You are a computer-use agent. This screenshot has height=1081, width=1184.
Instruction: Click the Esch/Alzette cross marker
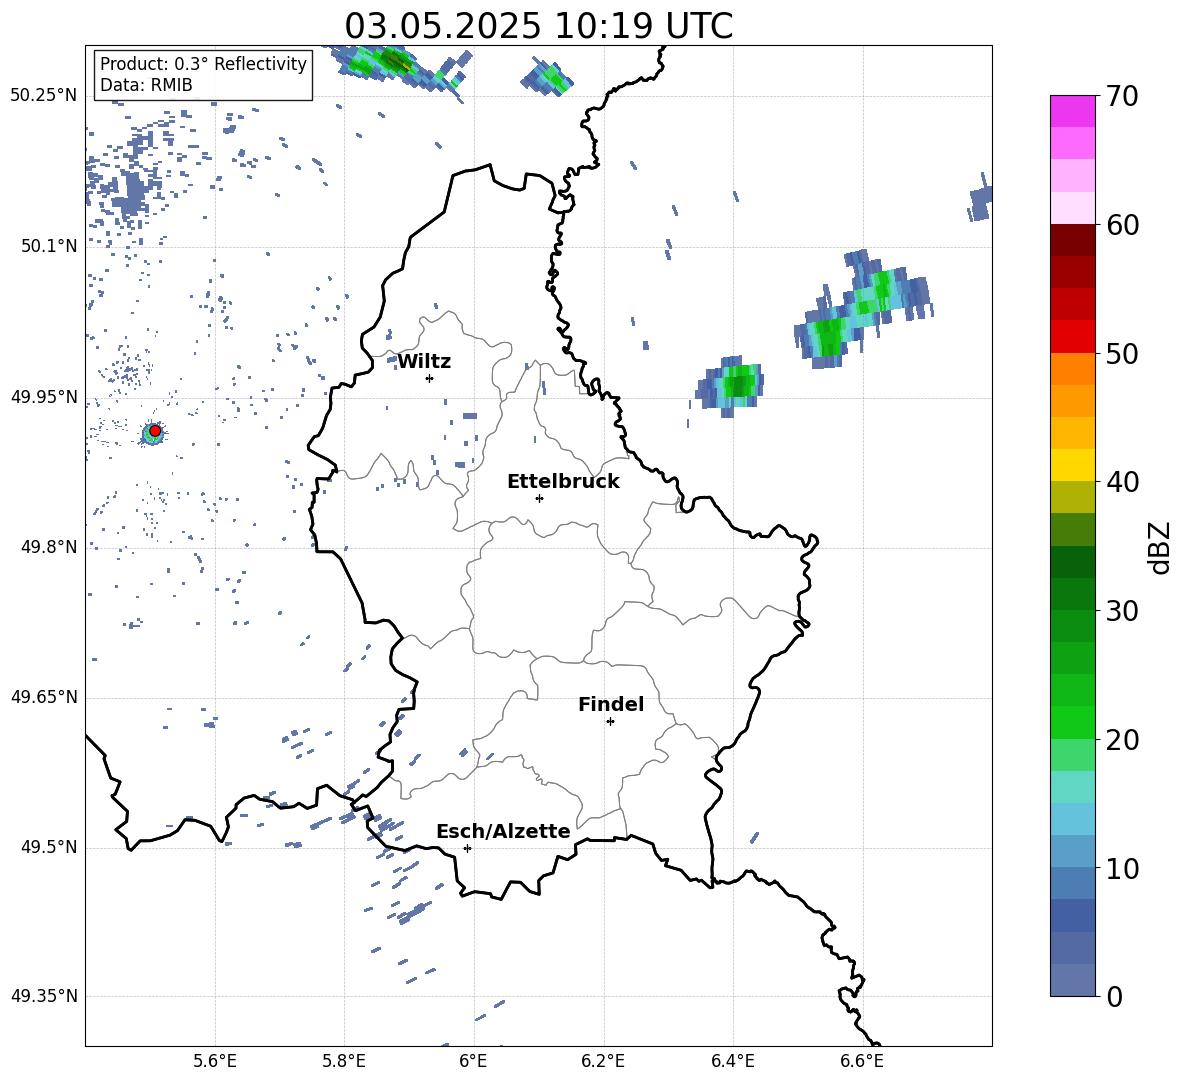point(467,848)
